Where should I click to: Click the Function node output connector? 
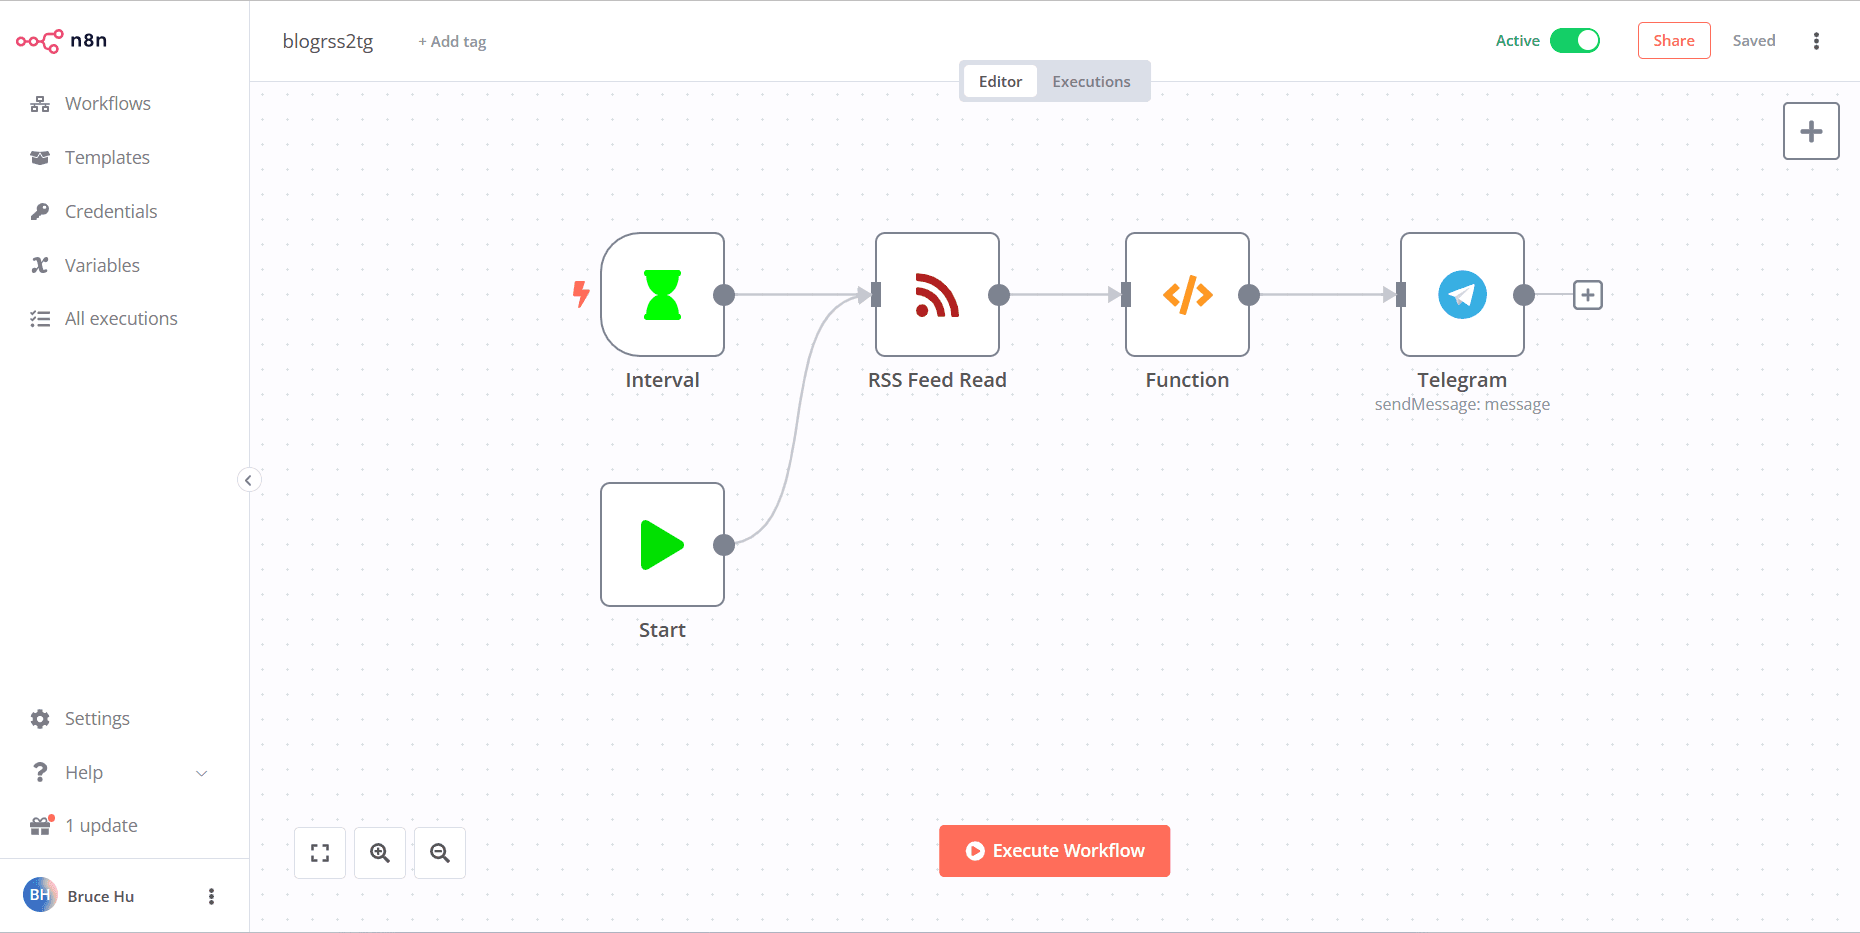click(1249, 295)
